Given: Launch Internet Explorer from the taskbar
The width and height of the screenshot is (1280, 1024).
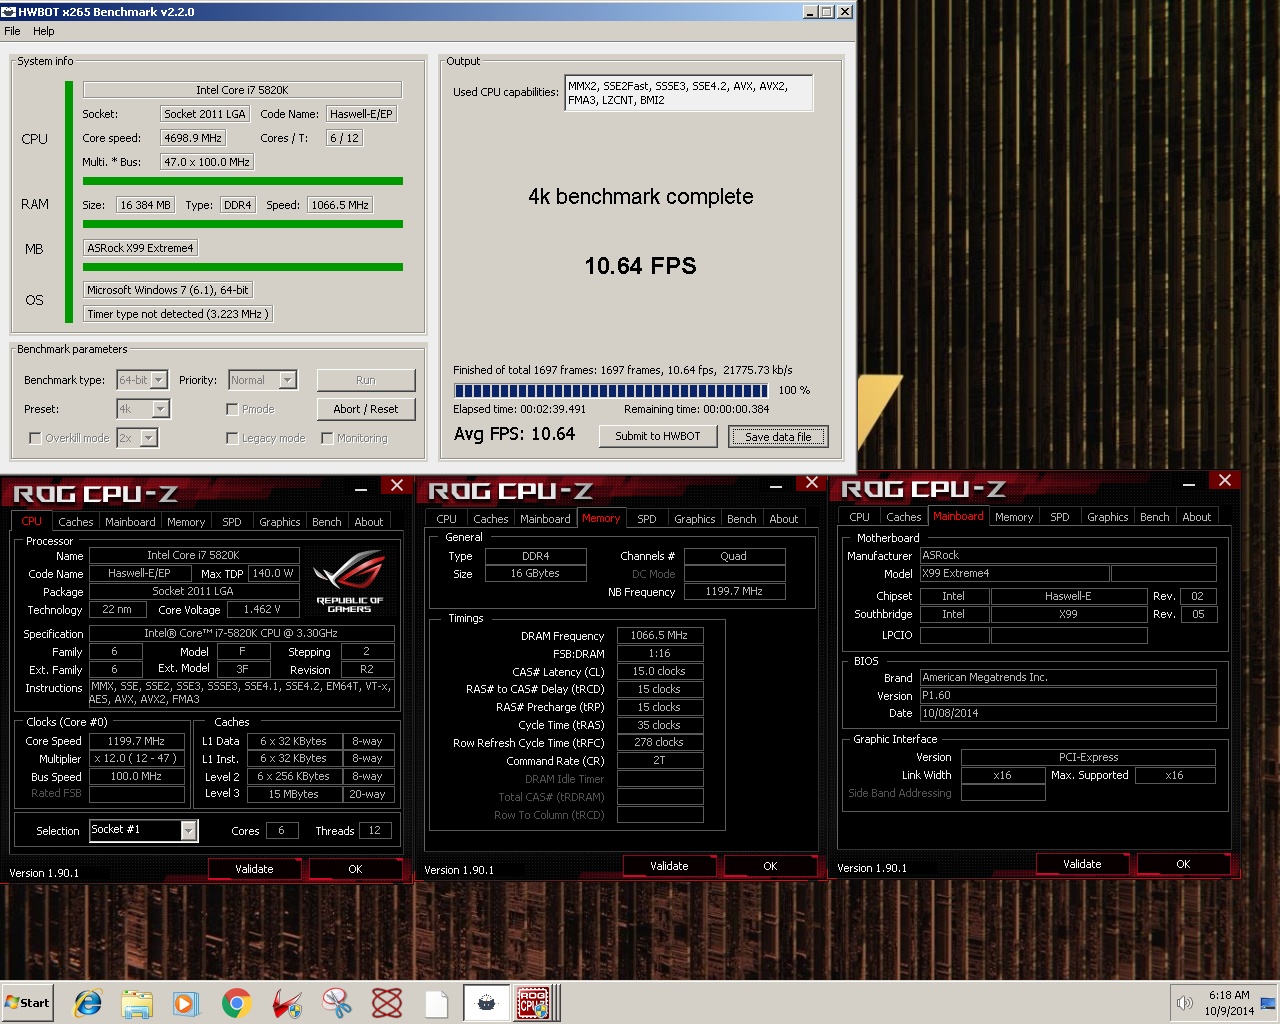Looking at the screenshot, I should pos(88,1003).
